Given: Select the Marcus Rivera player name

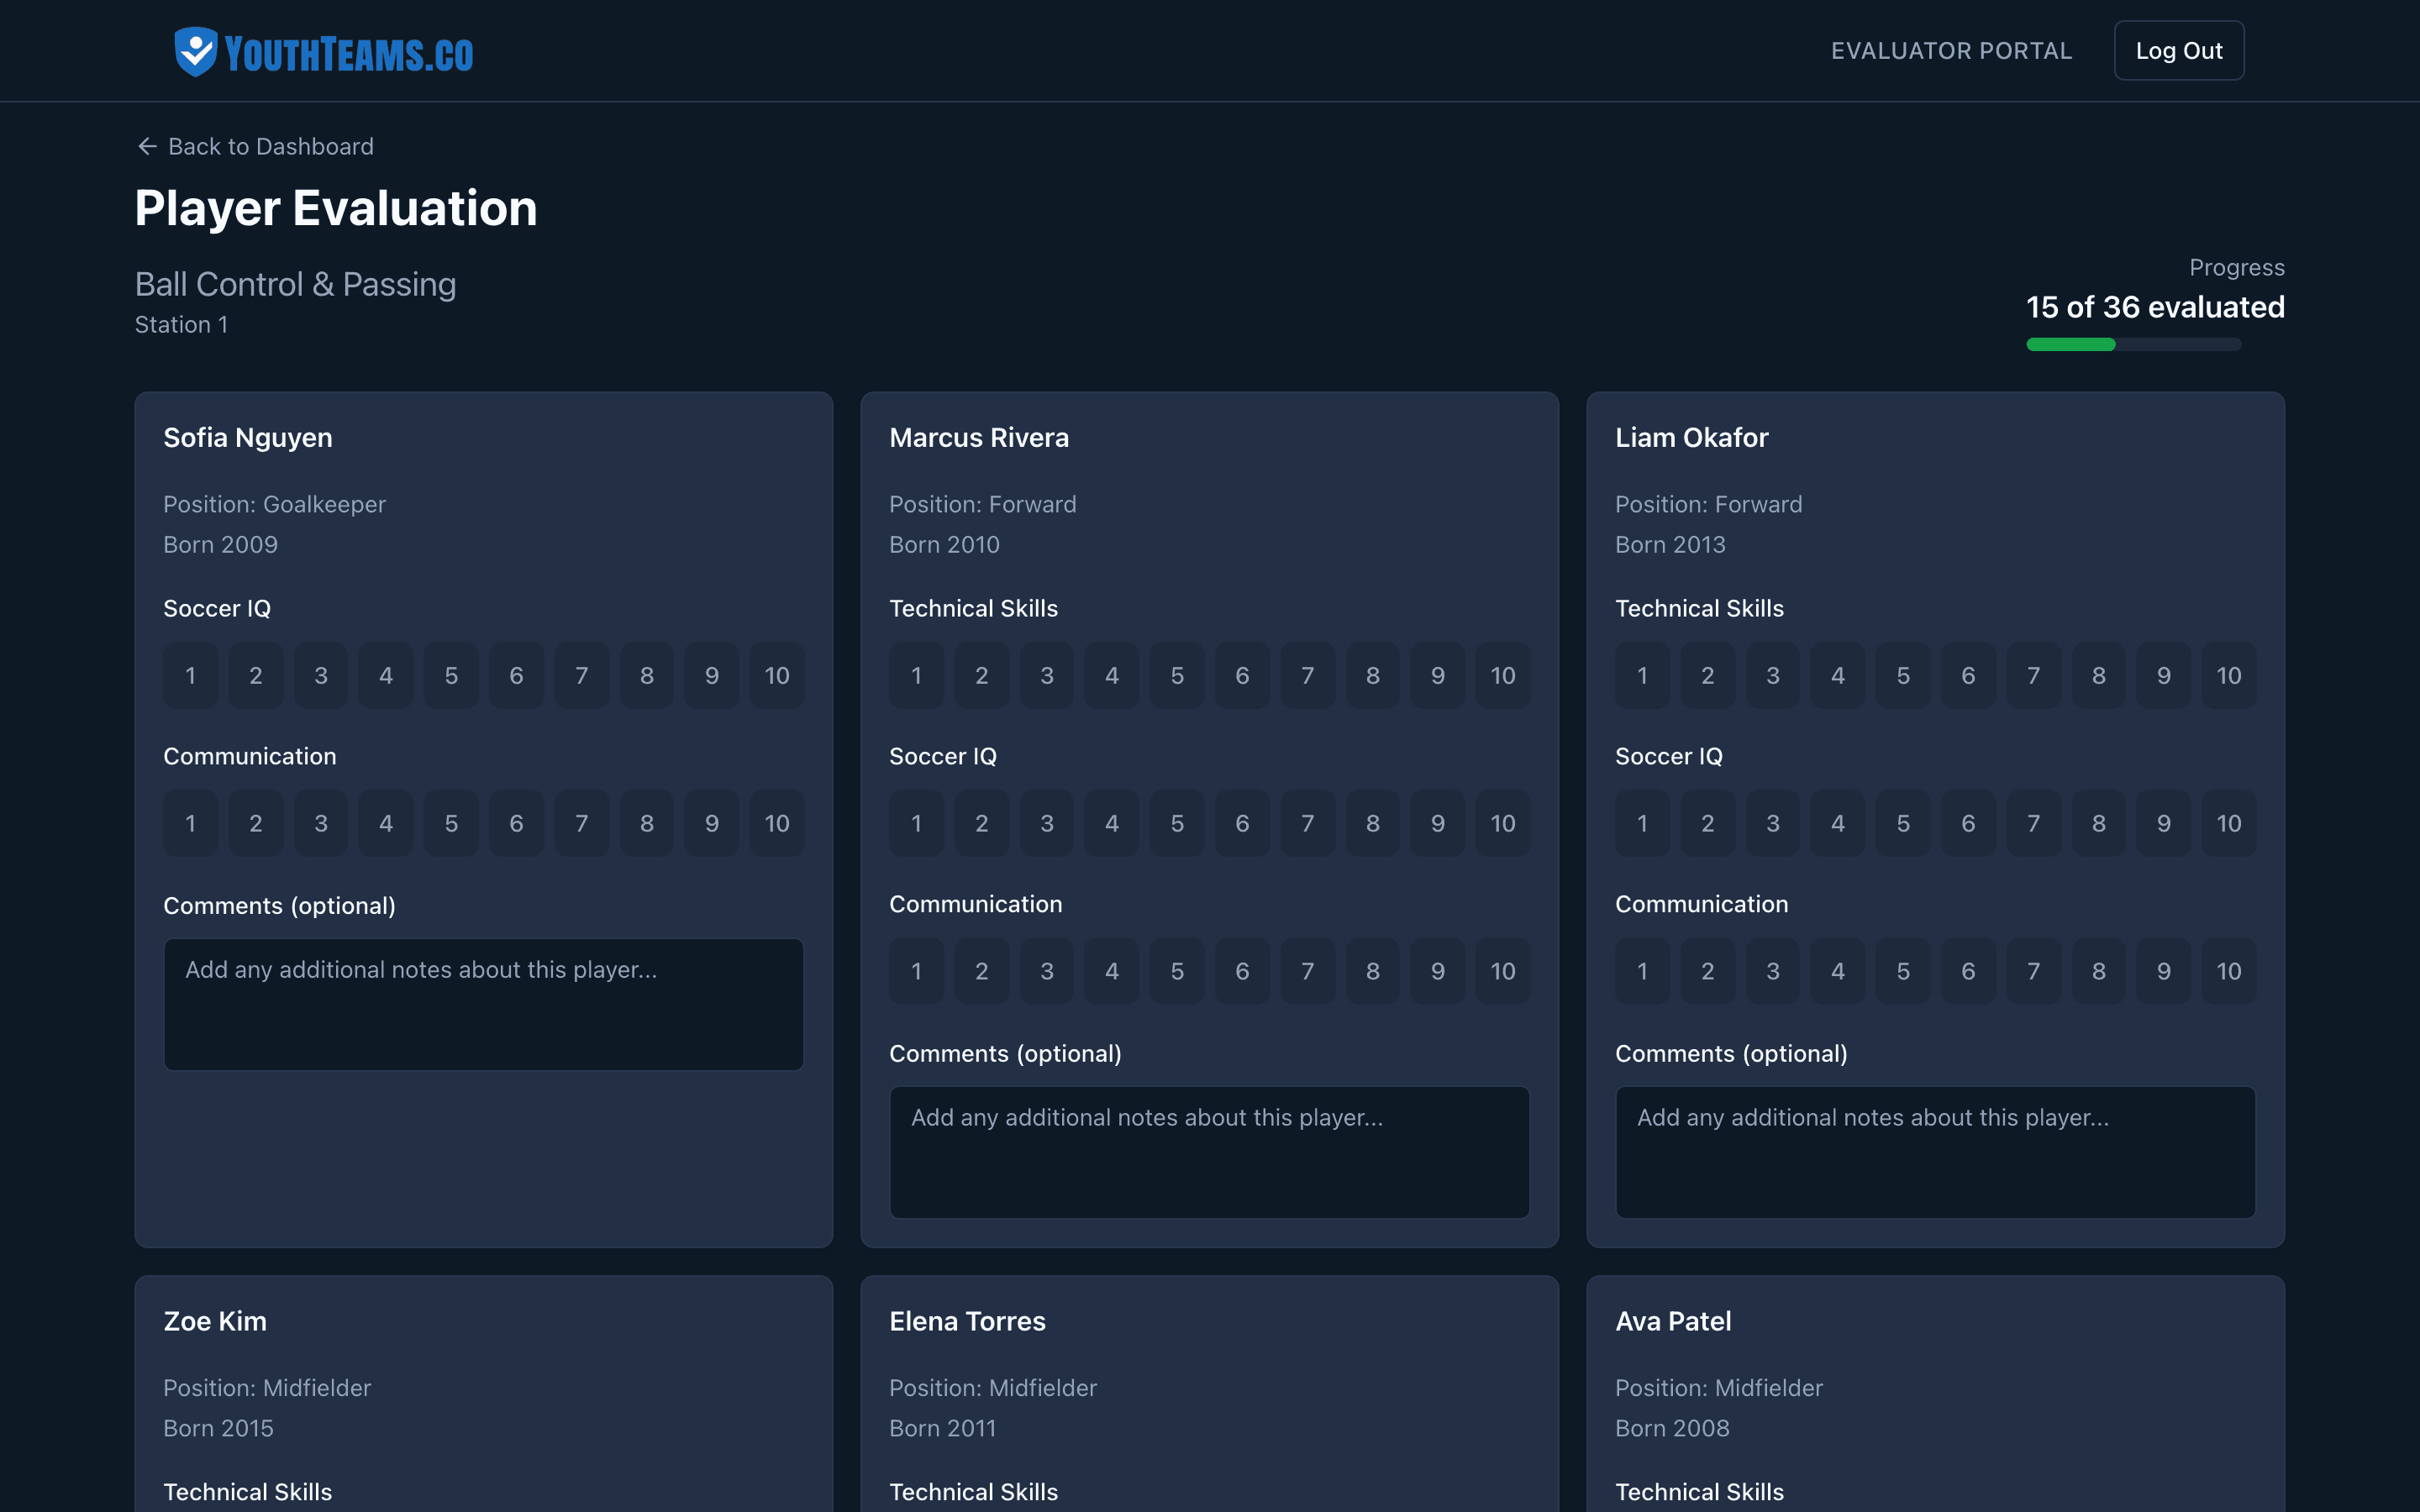Looking at the screenshot, I should [979, 438].
